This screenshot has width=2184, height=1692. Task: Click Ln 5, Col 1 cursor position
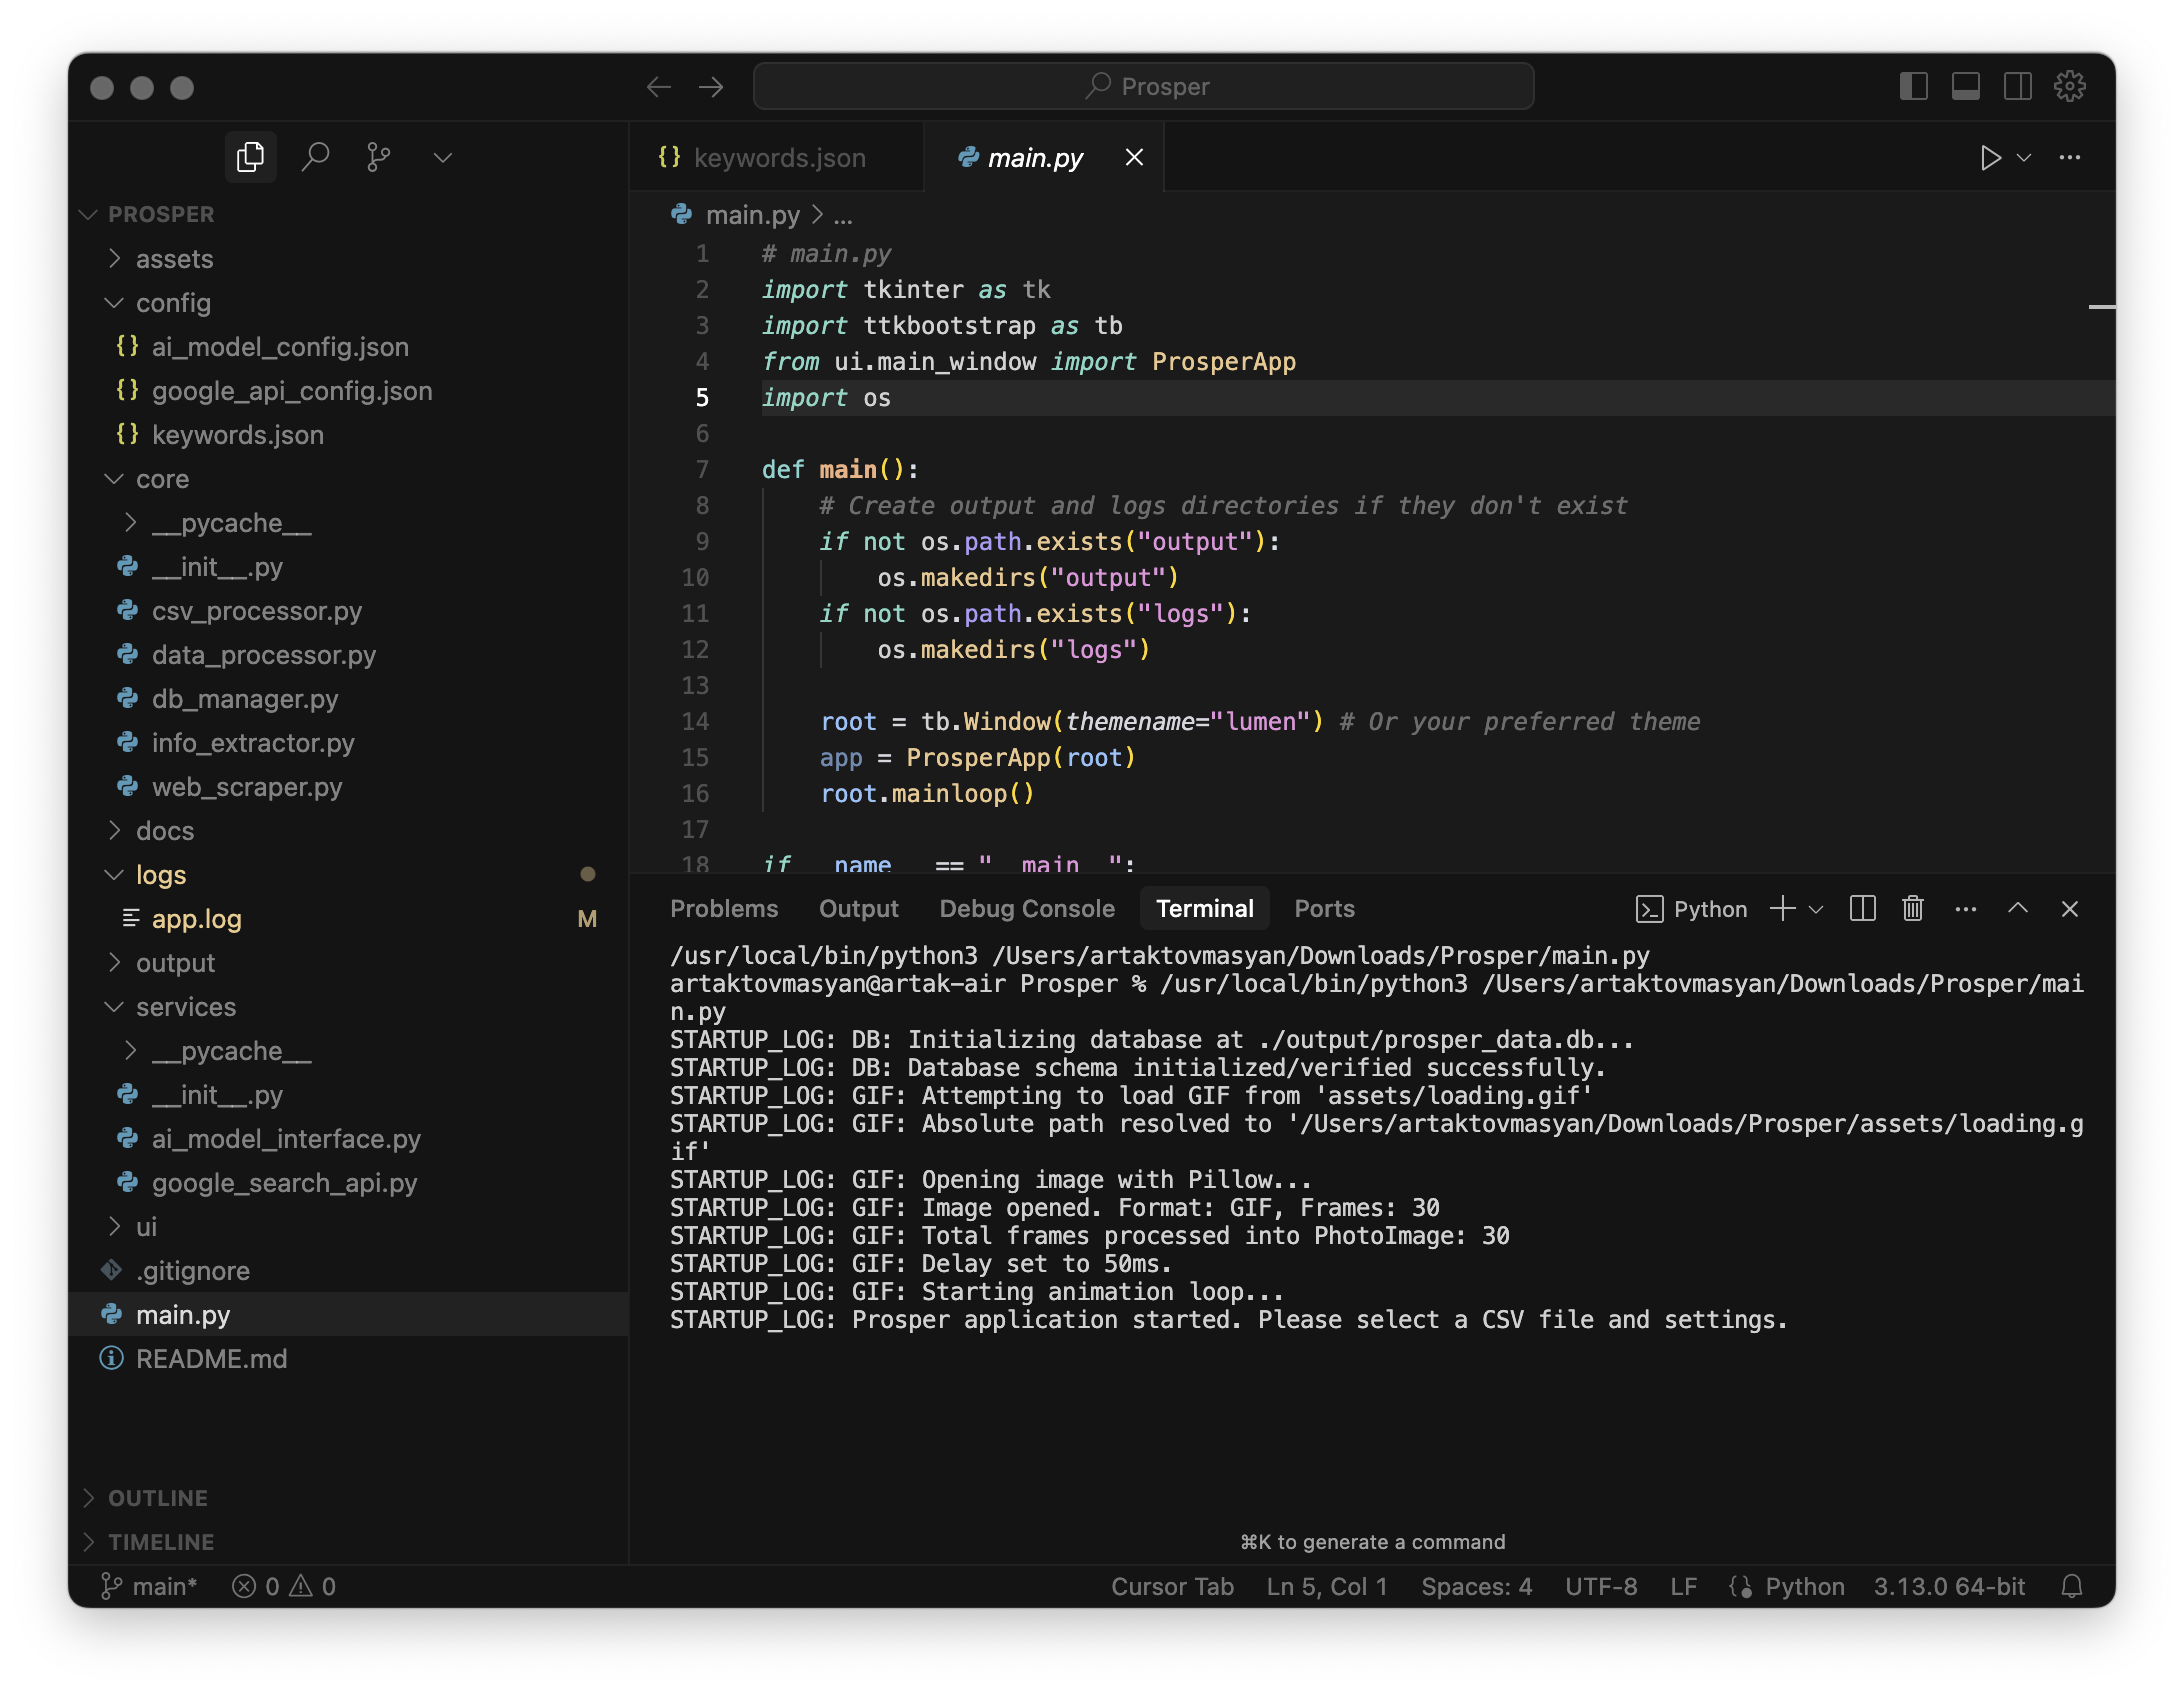pyautogui.click(x=1327, y=1587)
